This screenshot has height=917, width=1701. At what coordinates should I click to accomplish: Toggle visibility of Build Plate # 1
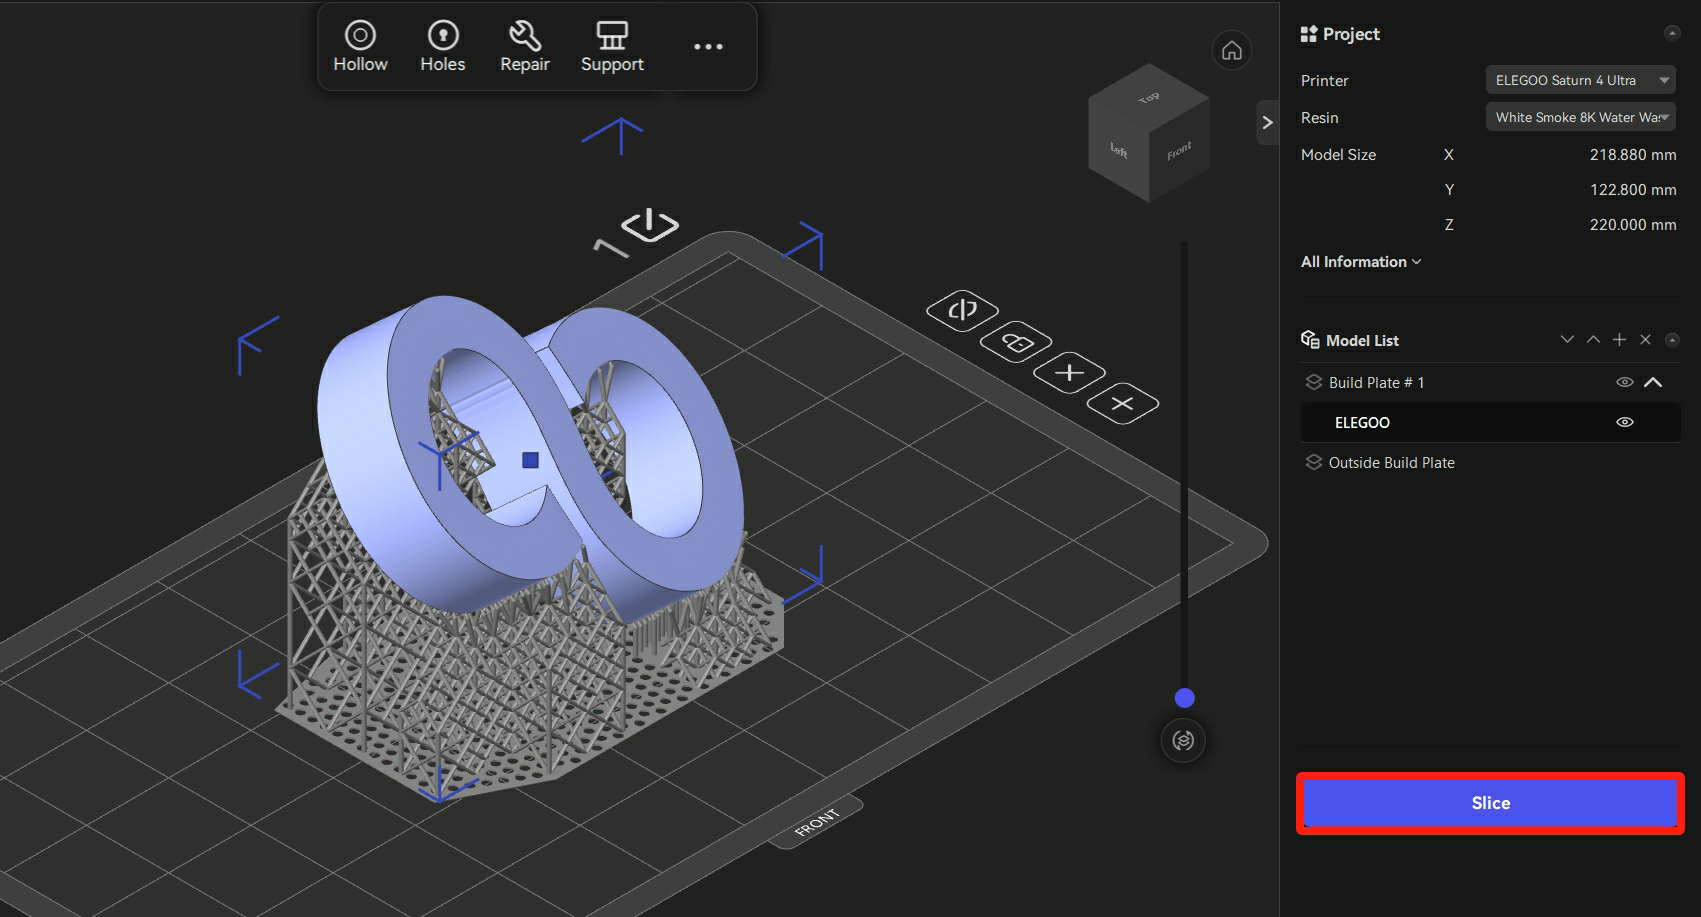pyautogui.click(x=1625, y=382)
